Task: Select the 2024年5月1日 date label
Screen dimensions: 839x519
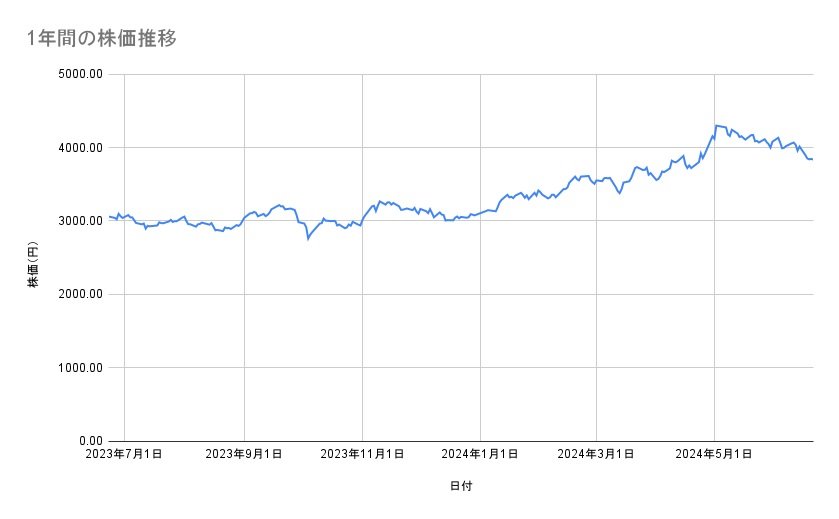Action: [x=714, y=455]
